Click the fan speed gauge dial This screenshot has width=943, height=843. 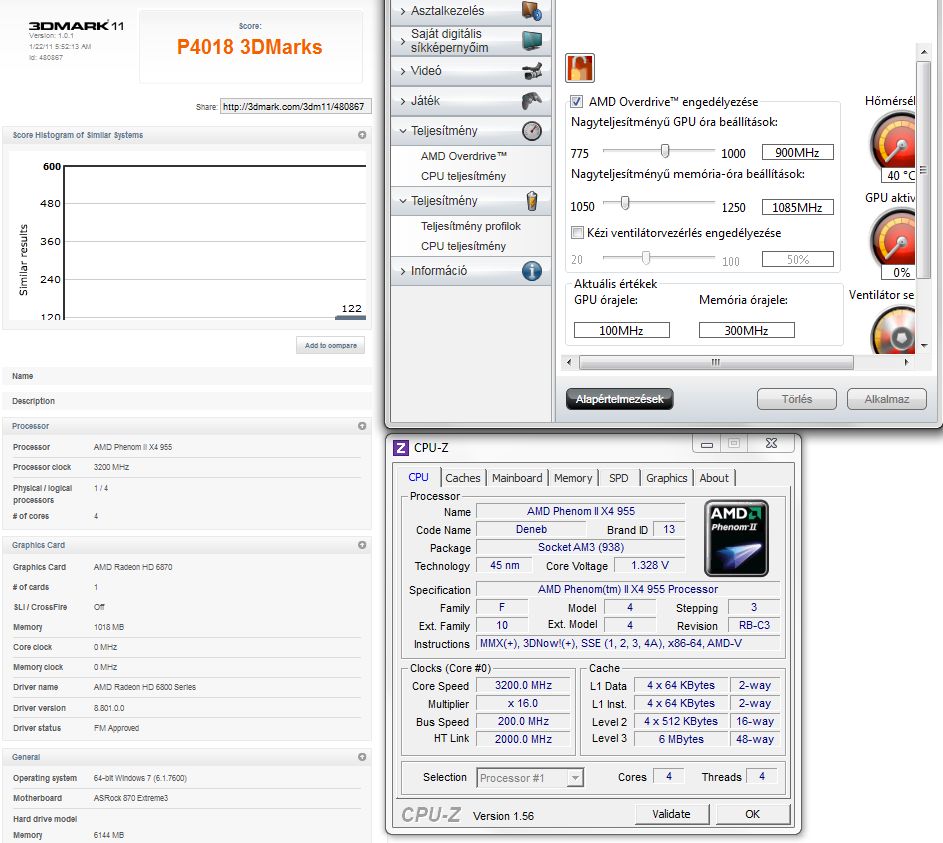click(x=894, y=332)
